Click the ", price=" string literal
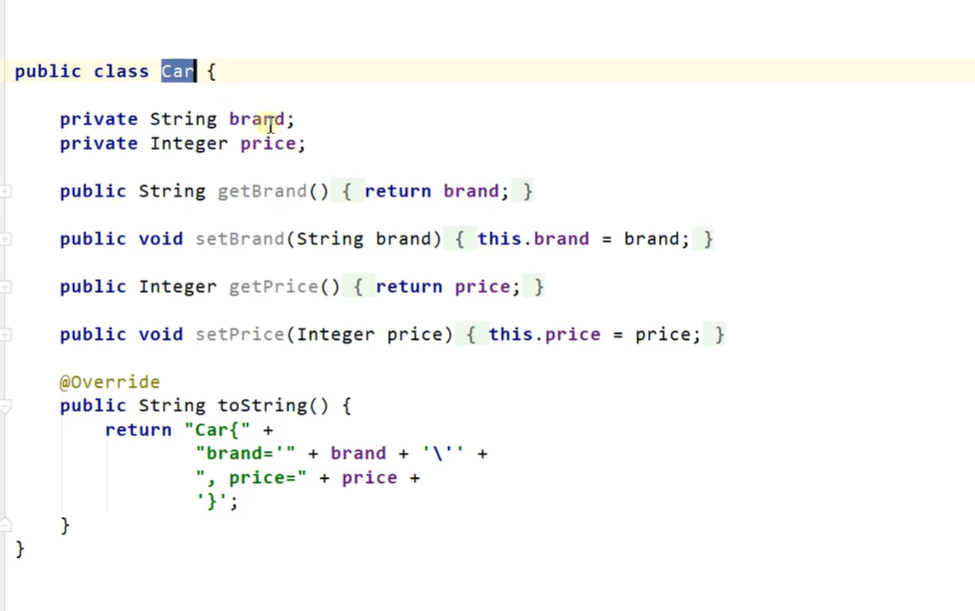 pyautogui.click(x=251, y=477)
